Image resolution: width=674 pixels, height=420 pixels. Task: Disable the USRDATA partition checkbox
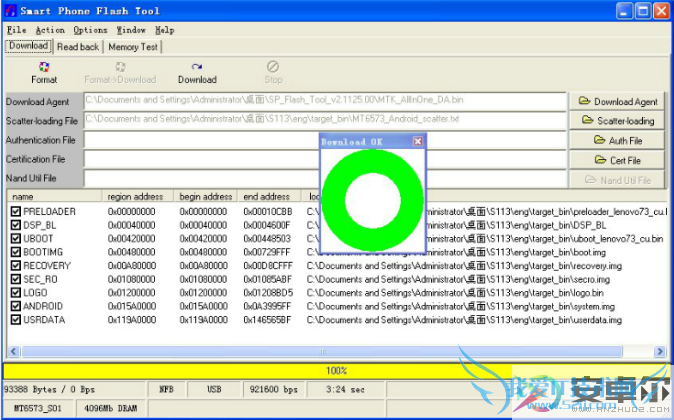click(15, 320)
